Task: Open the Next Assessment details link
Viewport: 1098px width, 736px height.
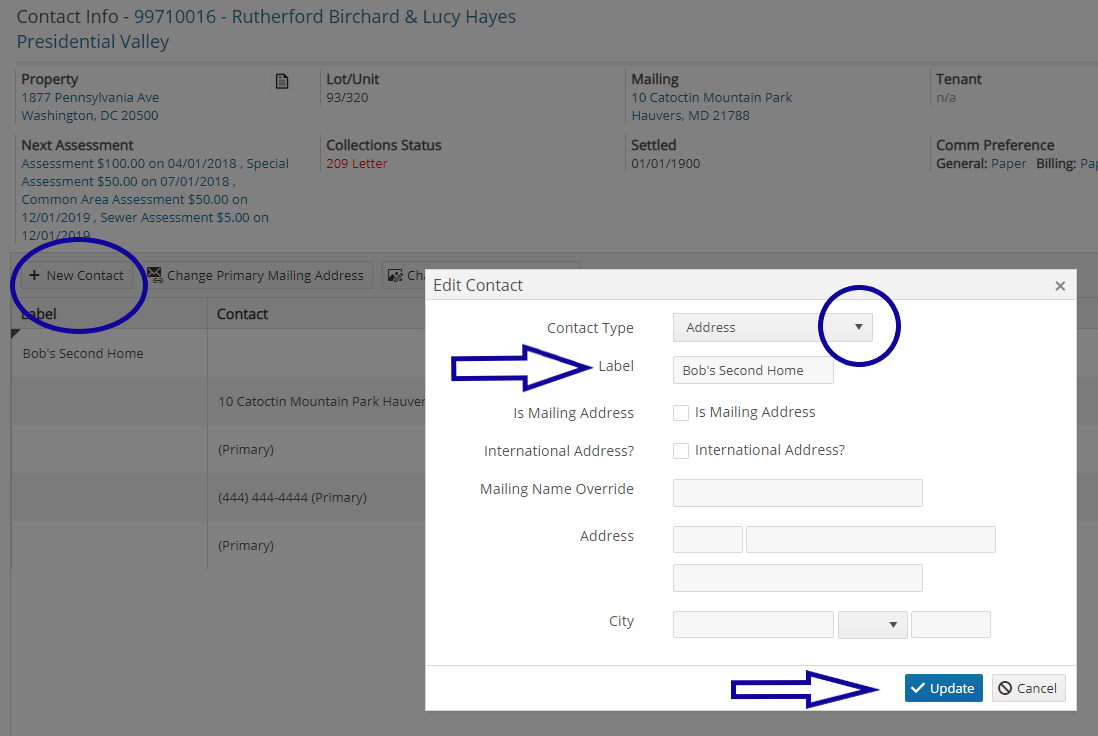Action: pyautogui.click(x=155, y=199)
